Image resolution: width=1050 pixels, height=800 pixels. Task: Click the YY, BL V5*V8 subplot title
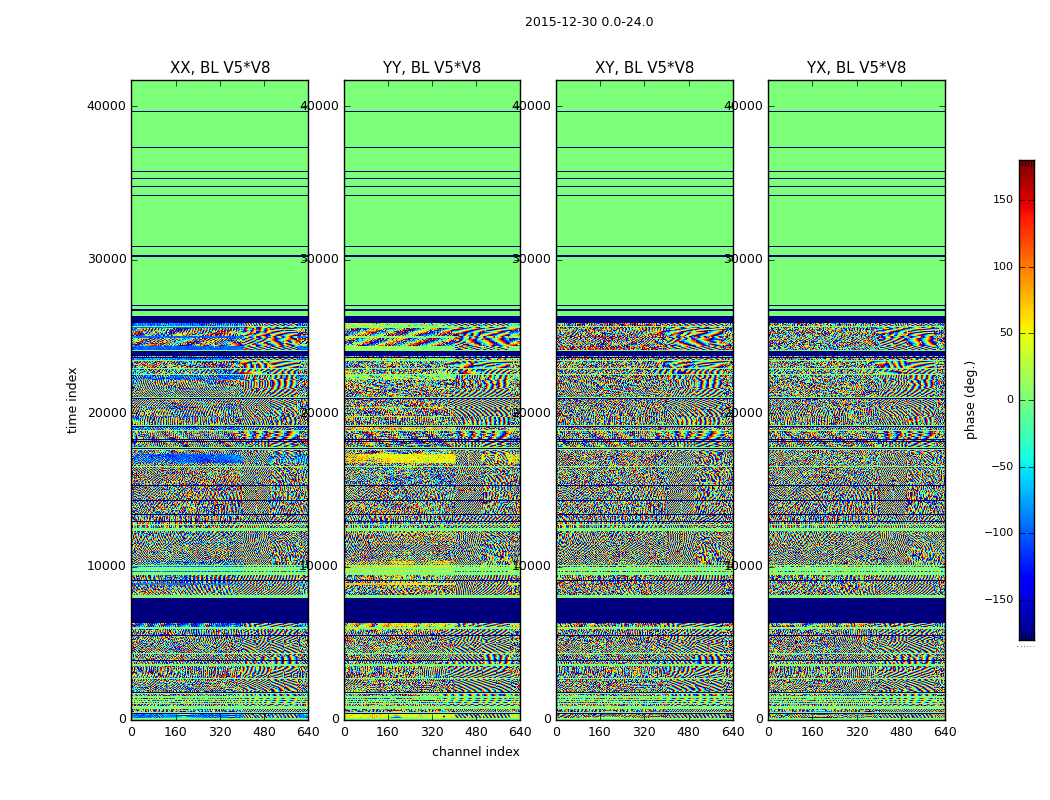coord(432,68)
